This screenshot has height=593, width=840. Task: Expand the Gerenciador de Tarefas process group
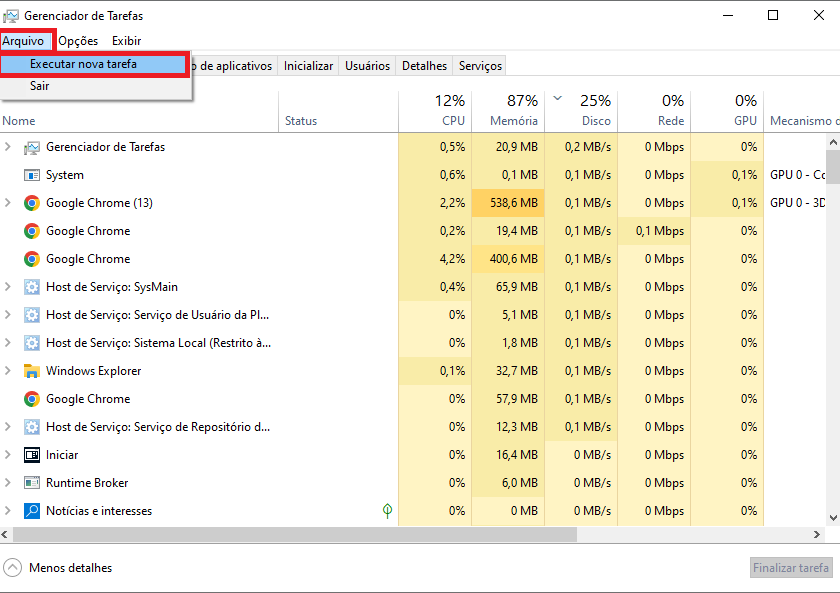[8, 147]
